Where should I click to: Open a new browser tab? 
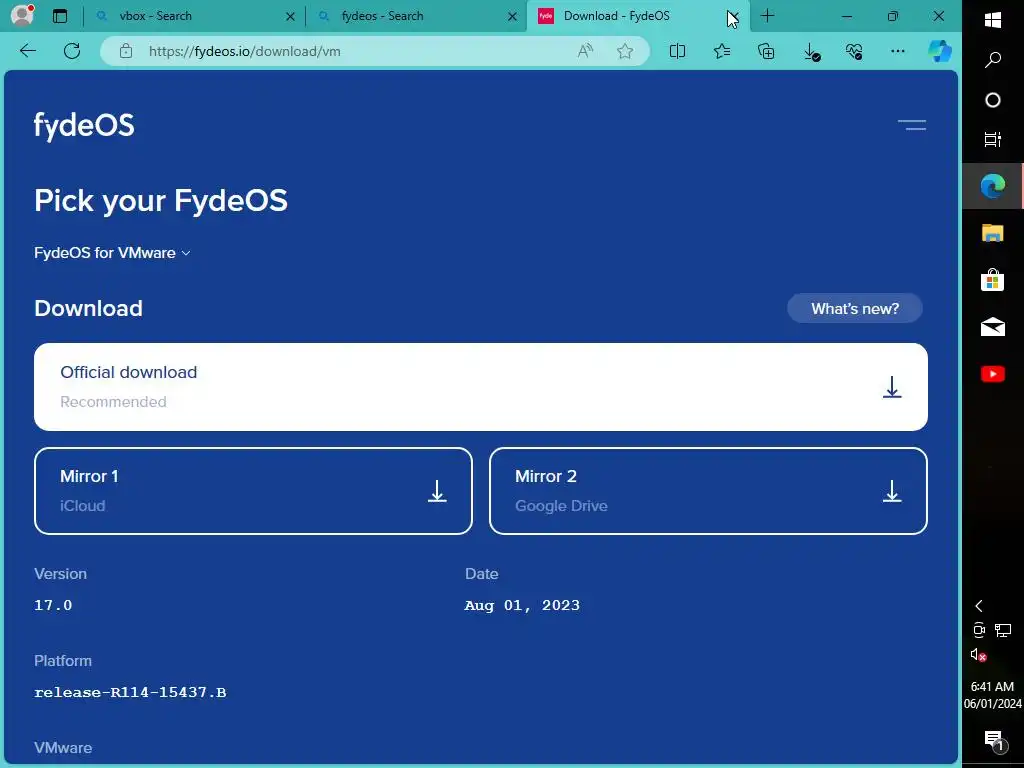point(768,16)
